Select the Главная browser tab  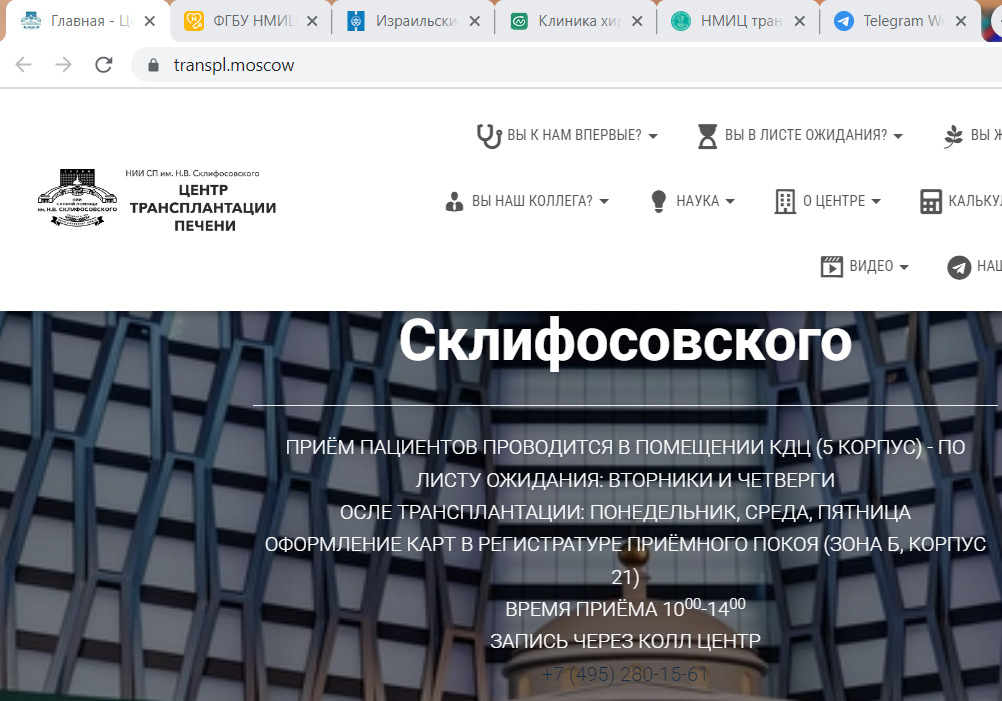click(x=88, y=21)
